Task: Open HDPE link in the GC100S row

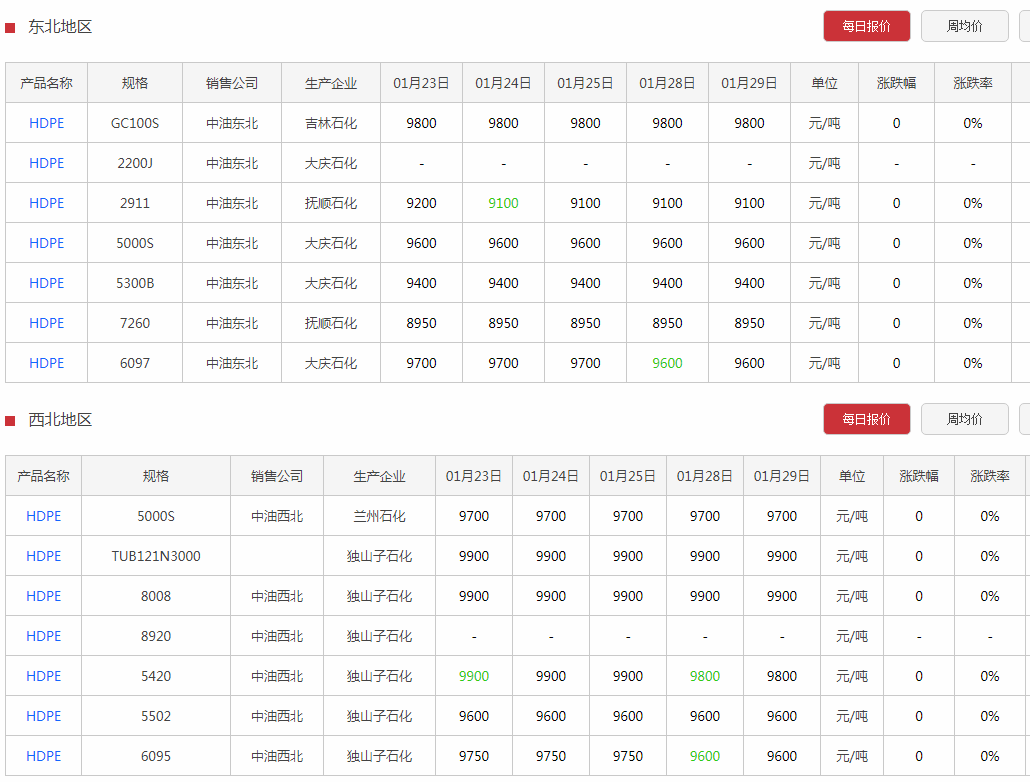Action: [47, 123]
